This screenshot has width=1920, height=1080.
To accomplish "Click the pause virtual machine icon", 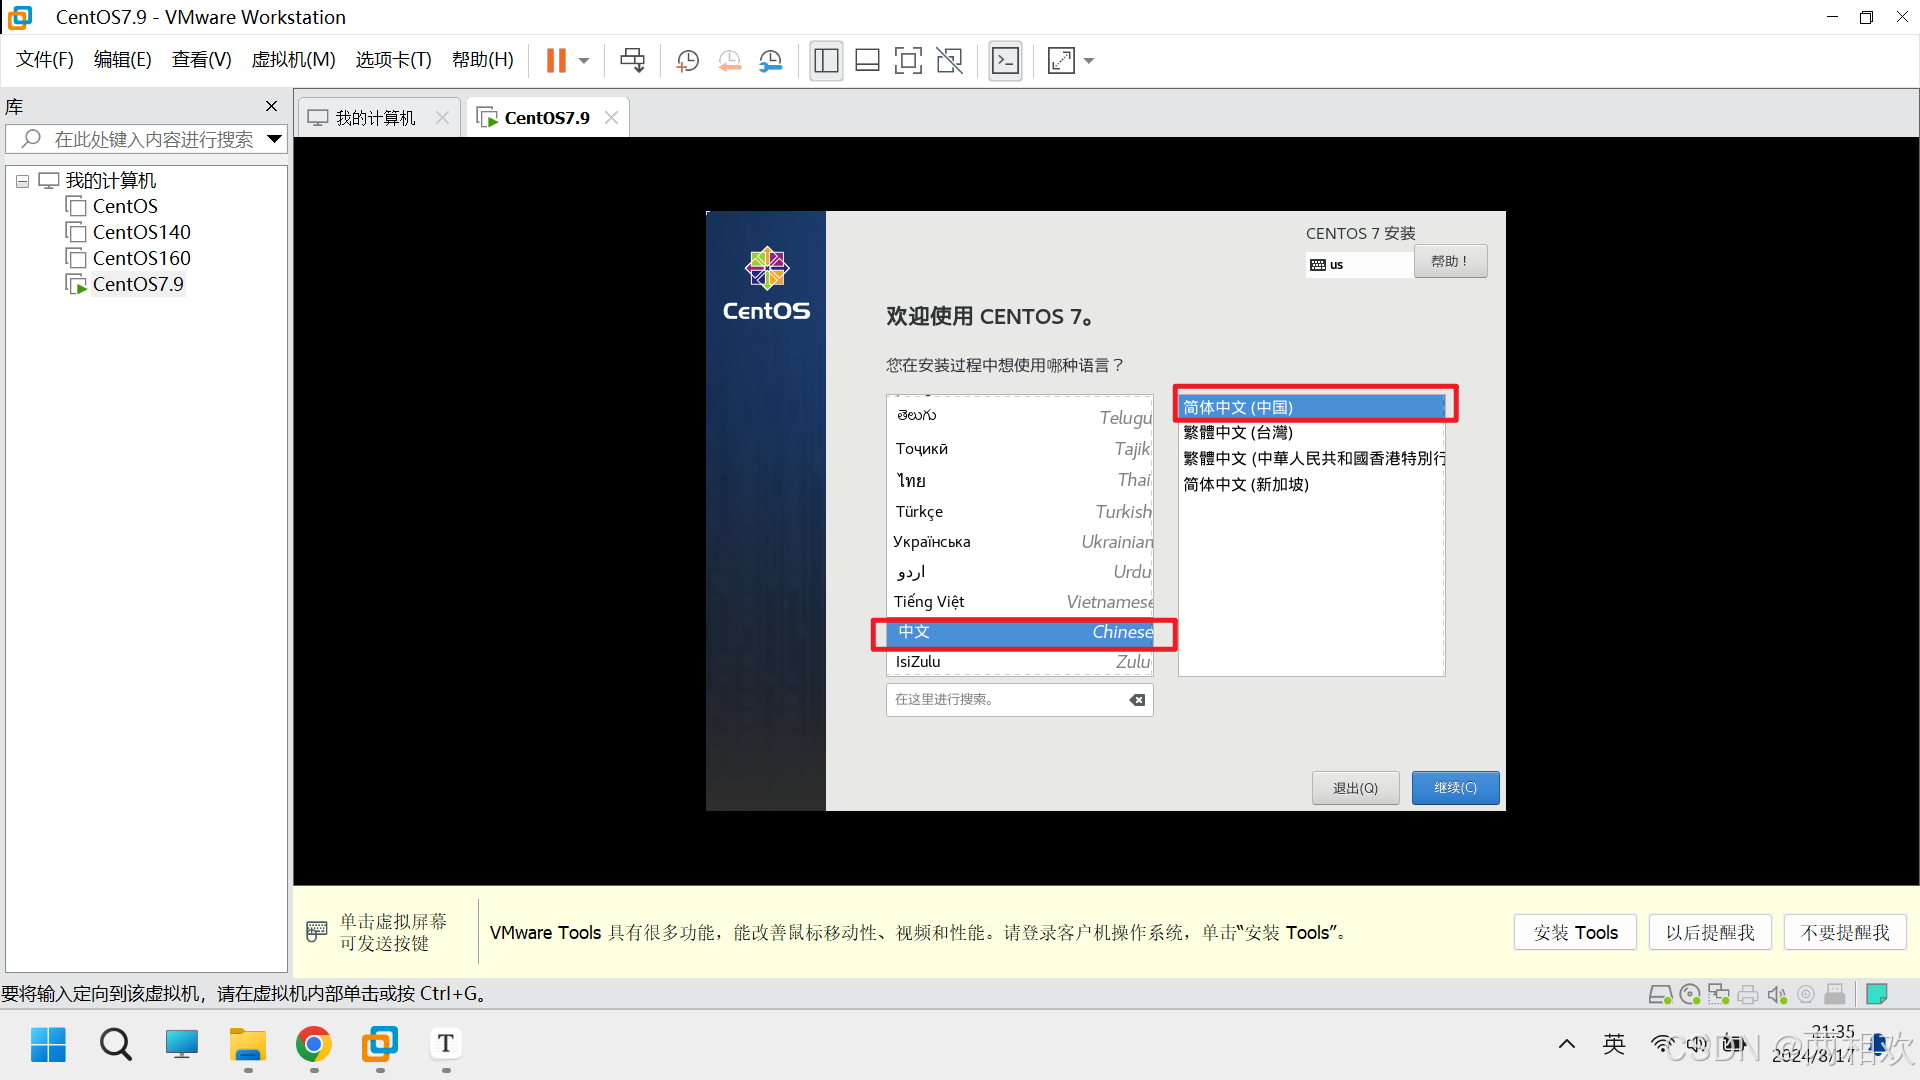I will 556,61.
